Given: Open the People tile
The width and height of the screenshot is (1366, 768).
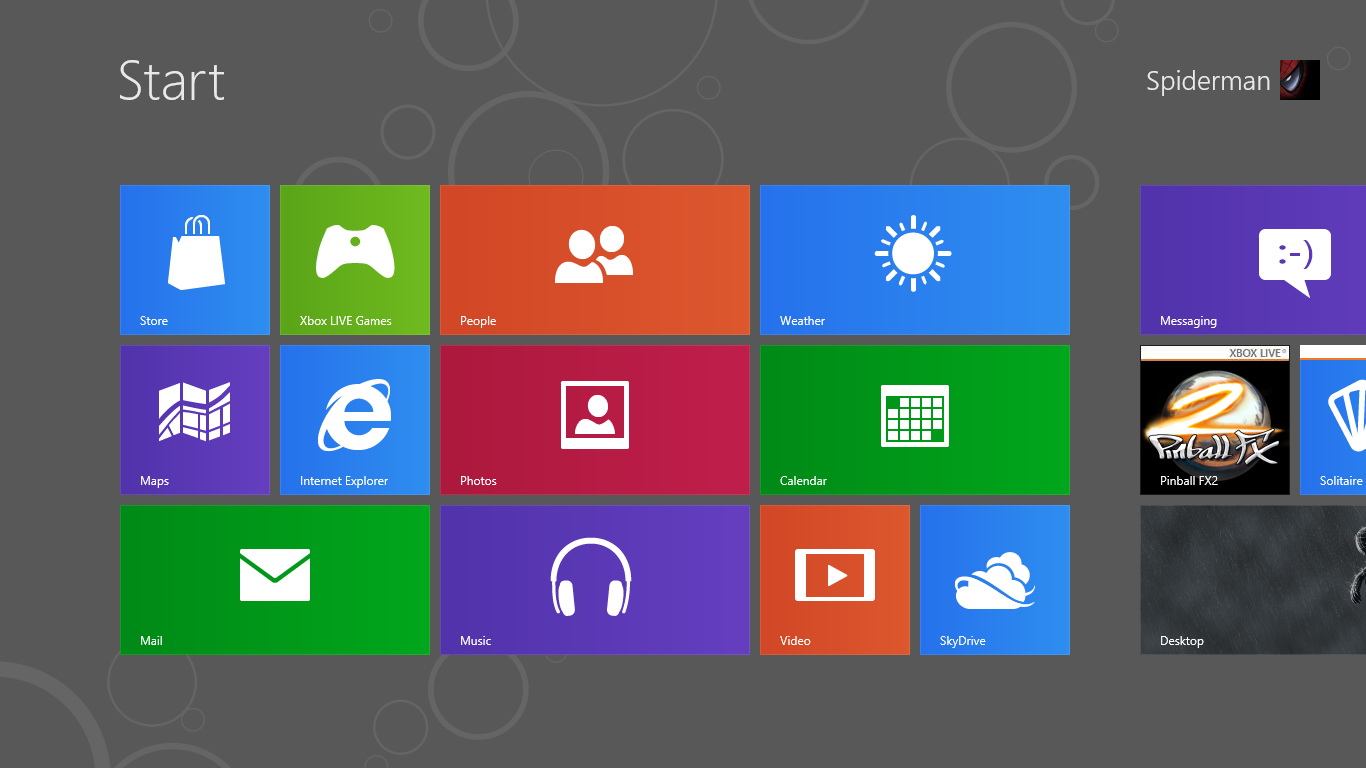Looking at the screenshot, I should pos(595,260).
